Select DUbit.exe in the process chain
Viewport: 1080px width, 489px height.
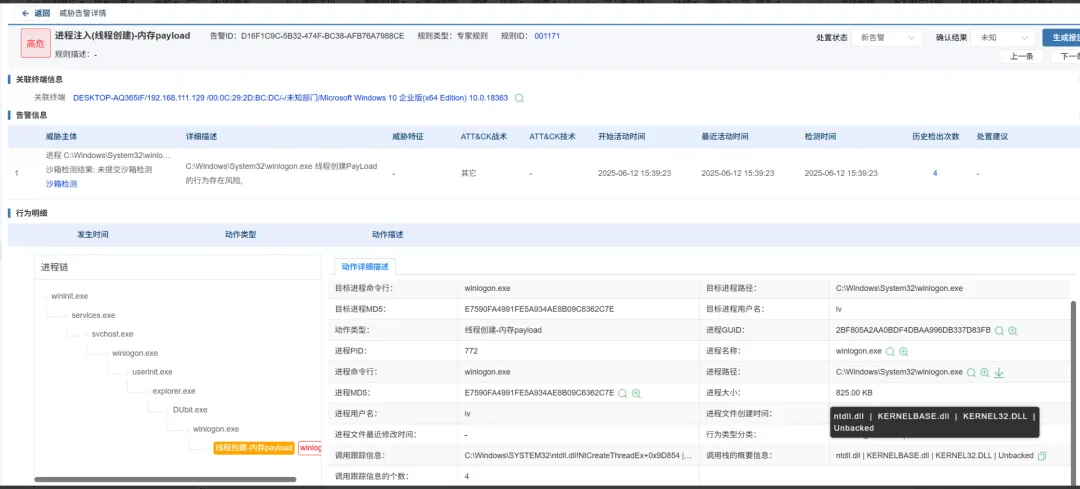coord(190,409)
